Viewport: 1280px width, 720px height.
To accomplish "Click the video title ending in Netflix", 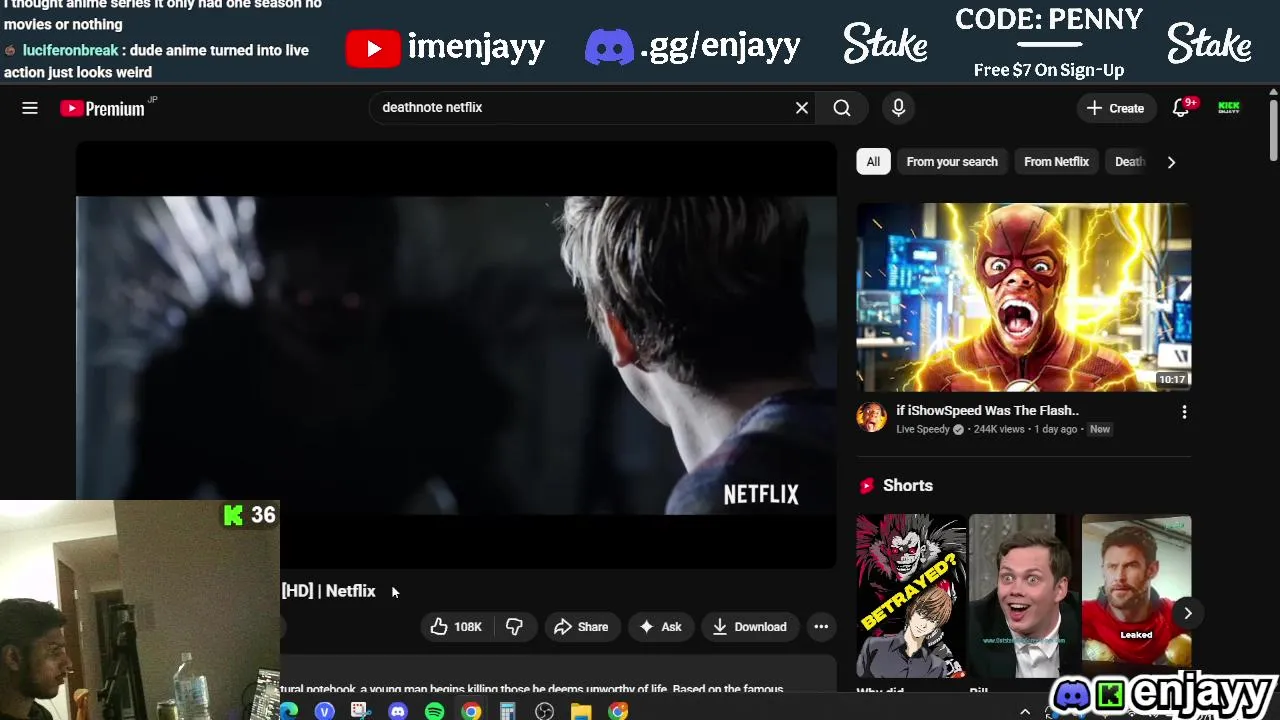I will click(x=328, y=591).
